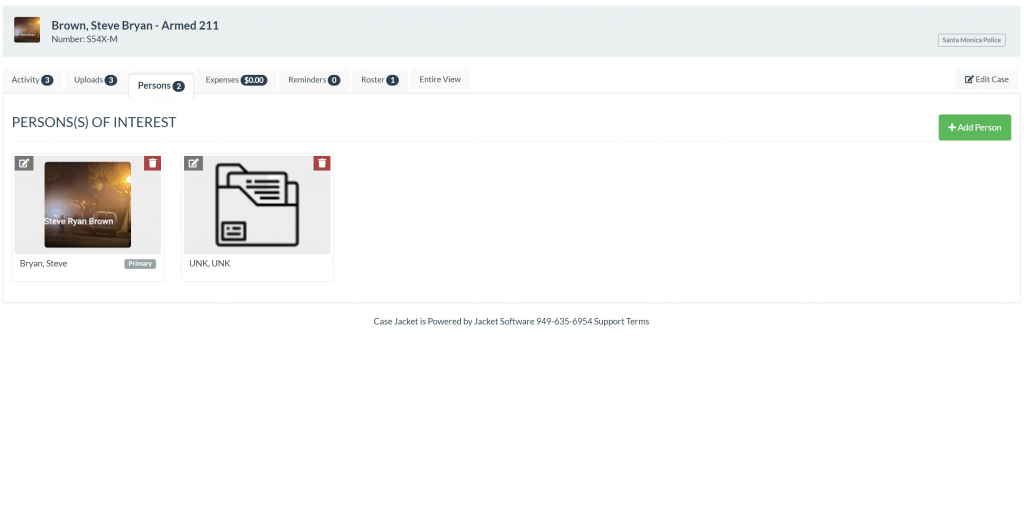Delete the Bryan, Steve person card
This screenshot has width=1024, height=520.
[x=152, y=163]
